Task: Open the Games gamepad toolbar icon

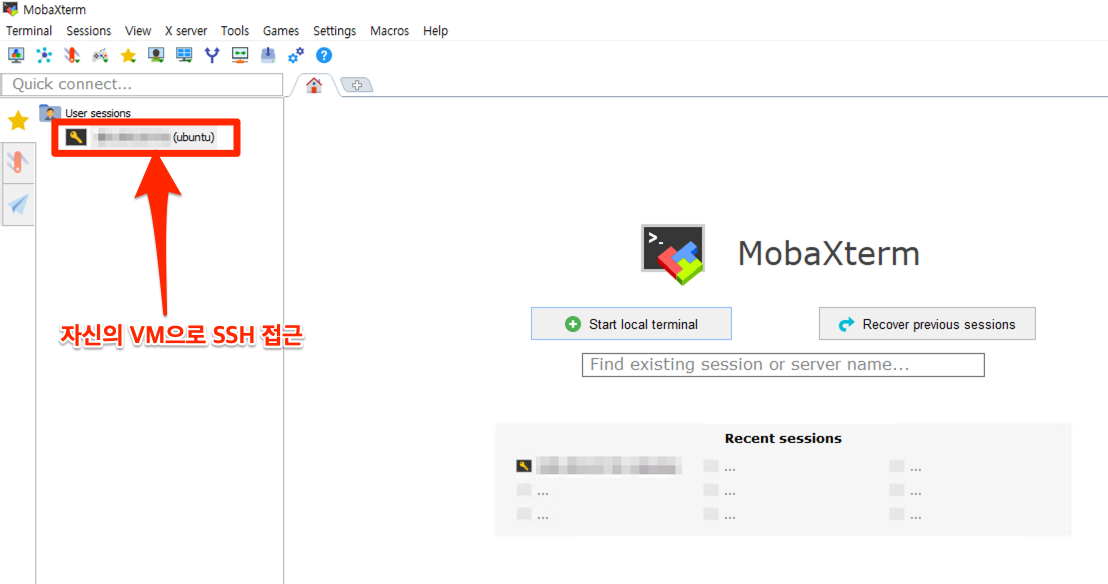Action: click(x=100, y=55)
